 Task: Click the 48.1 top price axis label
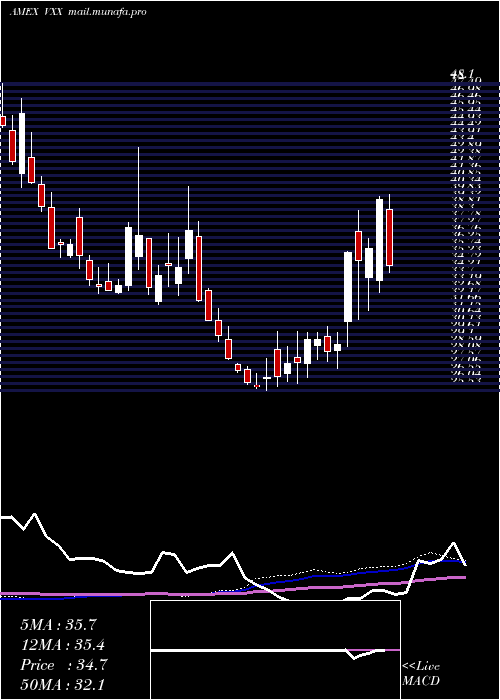464,75
